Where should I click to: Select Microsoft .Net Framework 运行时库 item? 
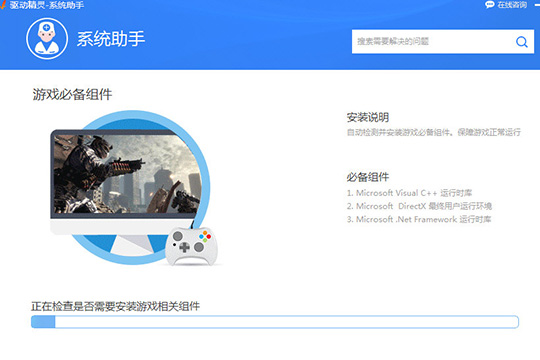coord(419,219)
